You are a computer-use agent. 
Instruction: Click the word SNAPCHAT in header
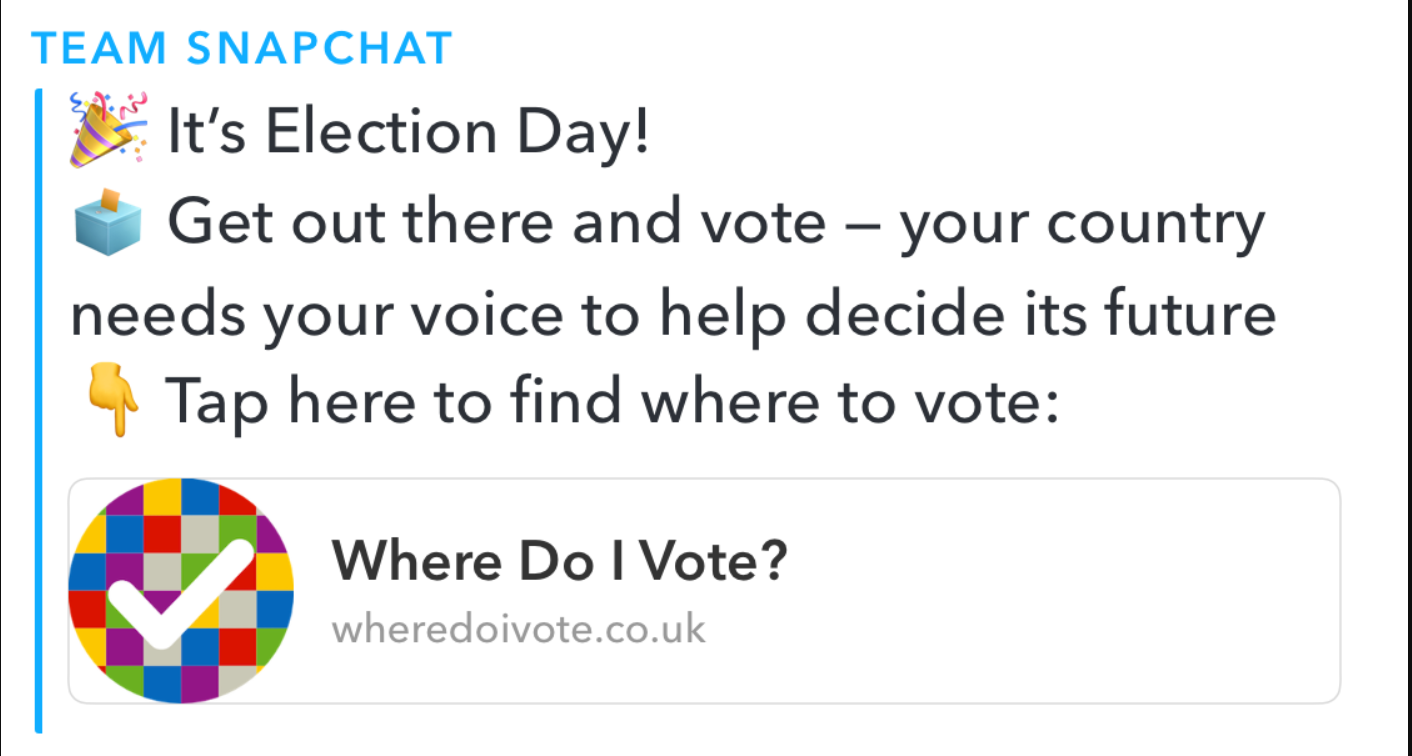point(320,48)
